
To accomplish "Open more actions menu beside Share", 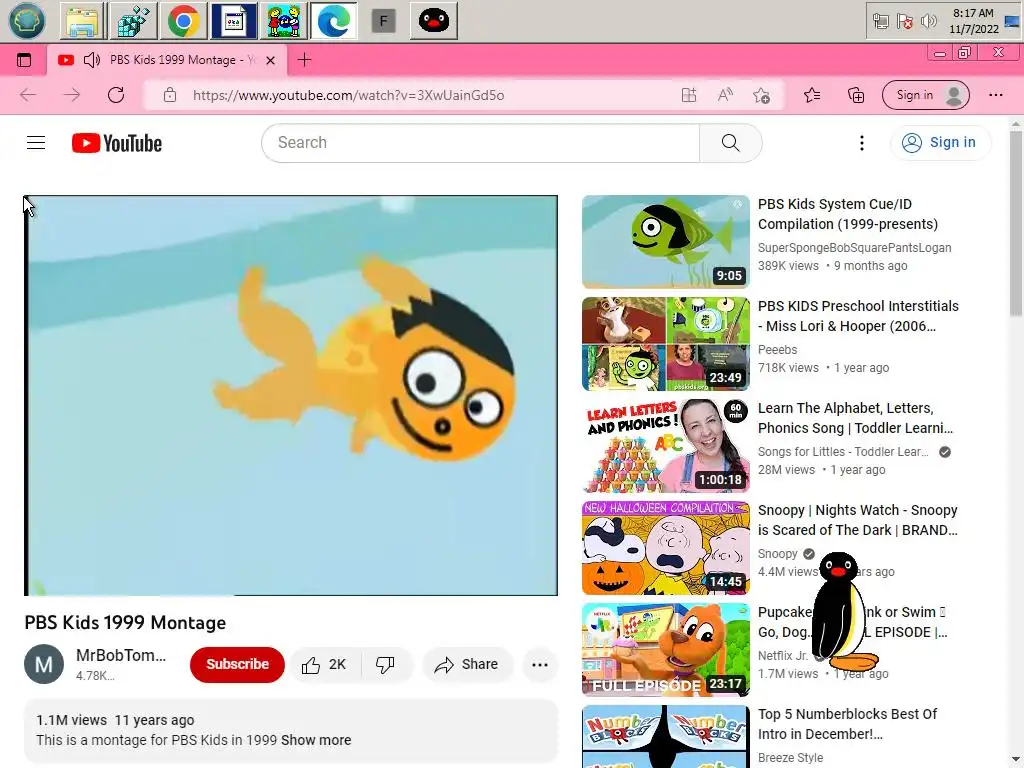I will click(x=539, y=665).
